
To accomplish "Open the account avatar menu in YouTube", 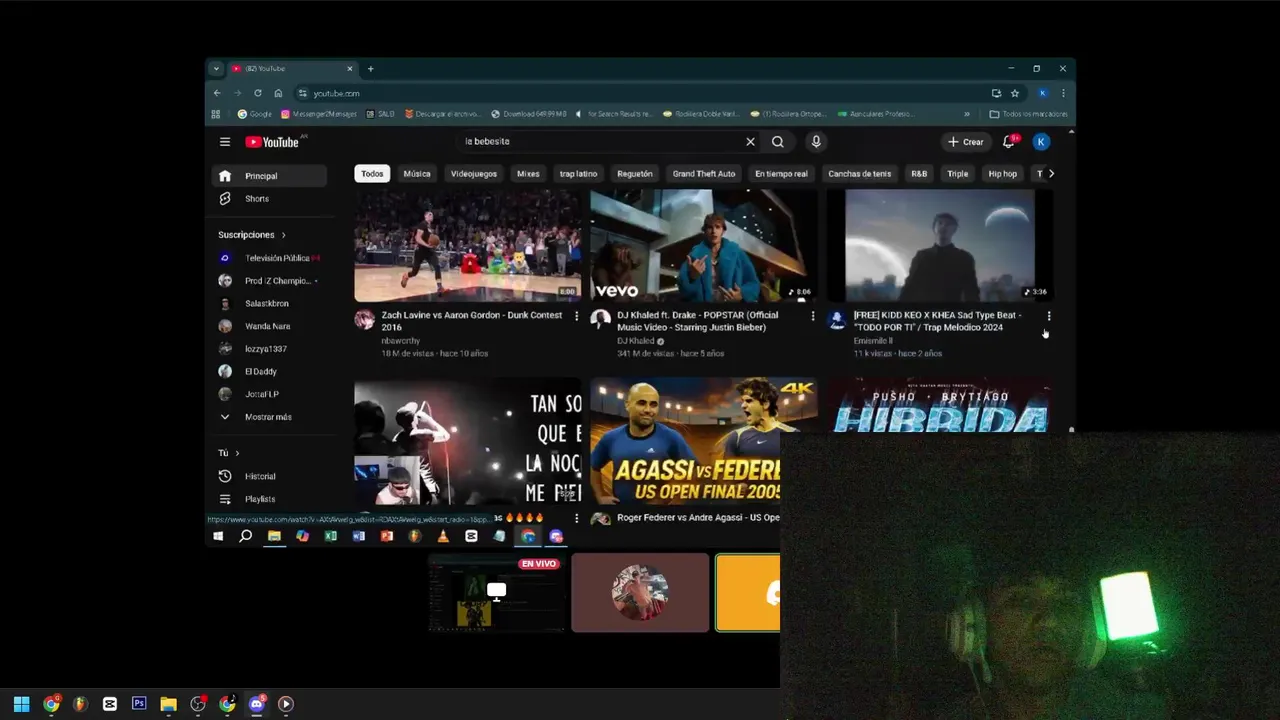I will [x=1041, y=142].
